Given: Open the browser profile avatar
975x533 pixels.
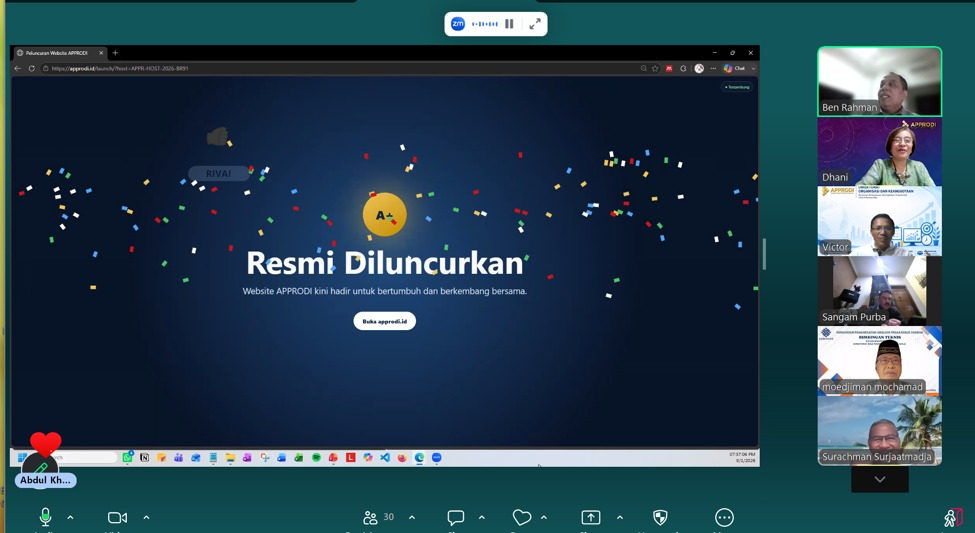Looking at the screenshot, I should 699,68.
